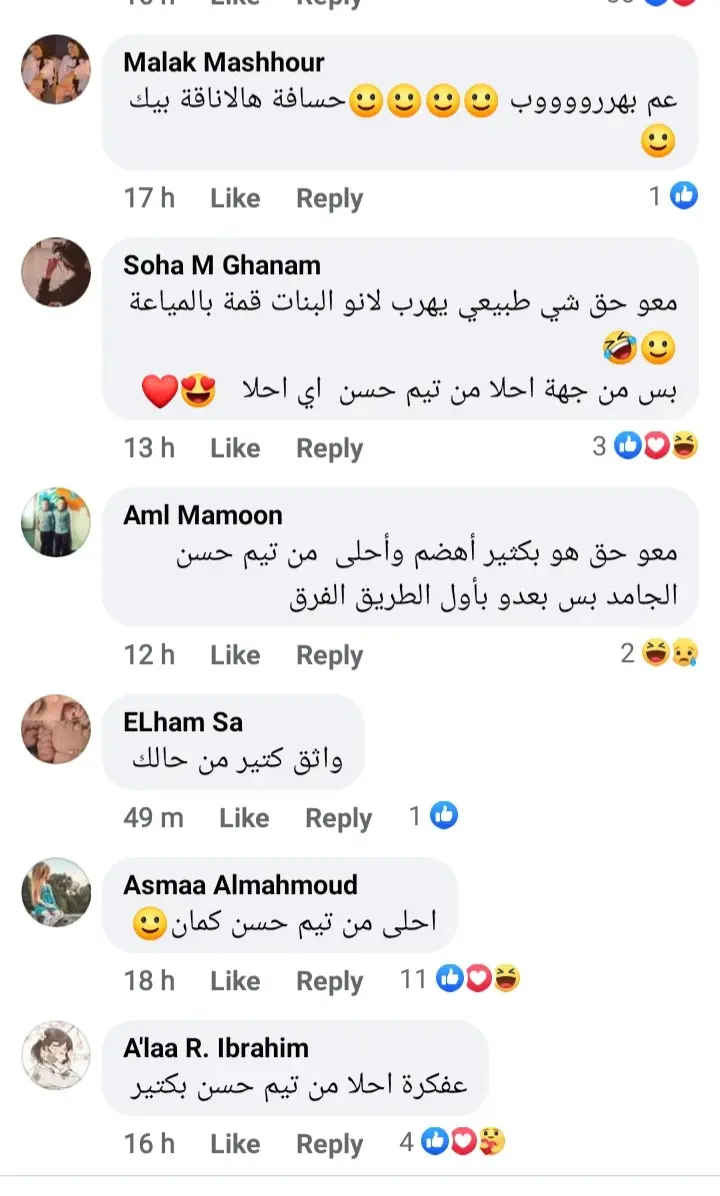
Task: Open Asmaa Almahmoud's profile name link
Action: (x=240, y=885)
